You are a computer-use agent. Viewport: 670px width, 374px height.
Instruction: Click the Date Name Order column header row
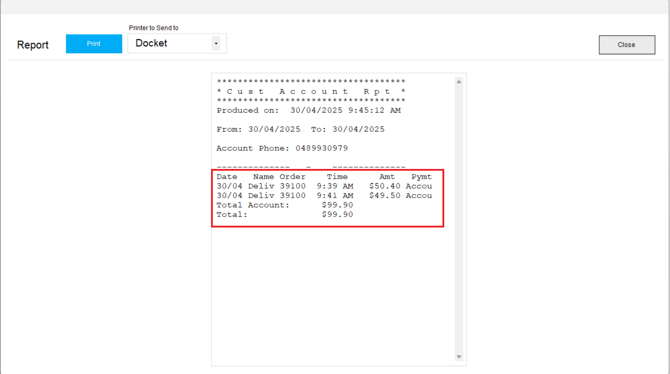click(x=324, y=177)
